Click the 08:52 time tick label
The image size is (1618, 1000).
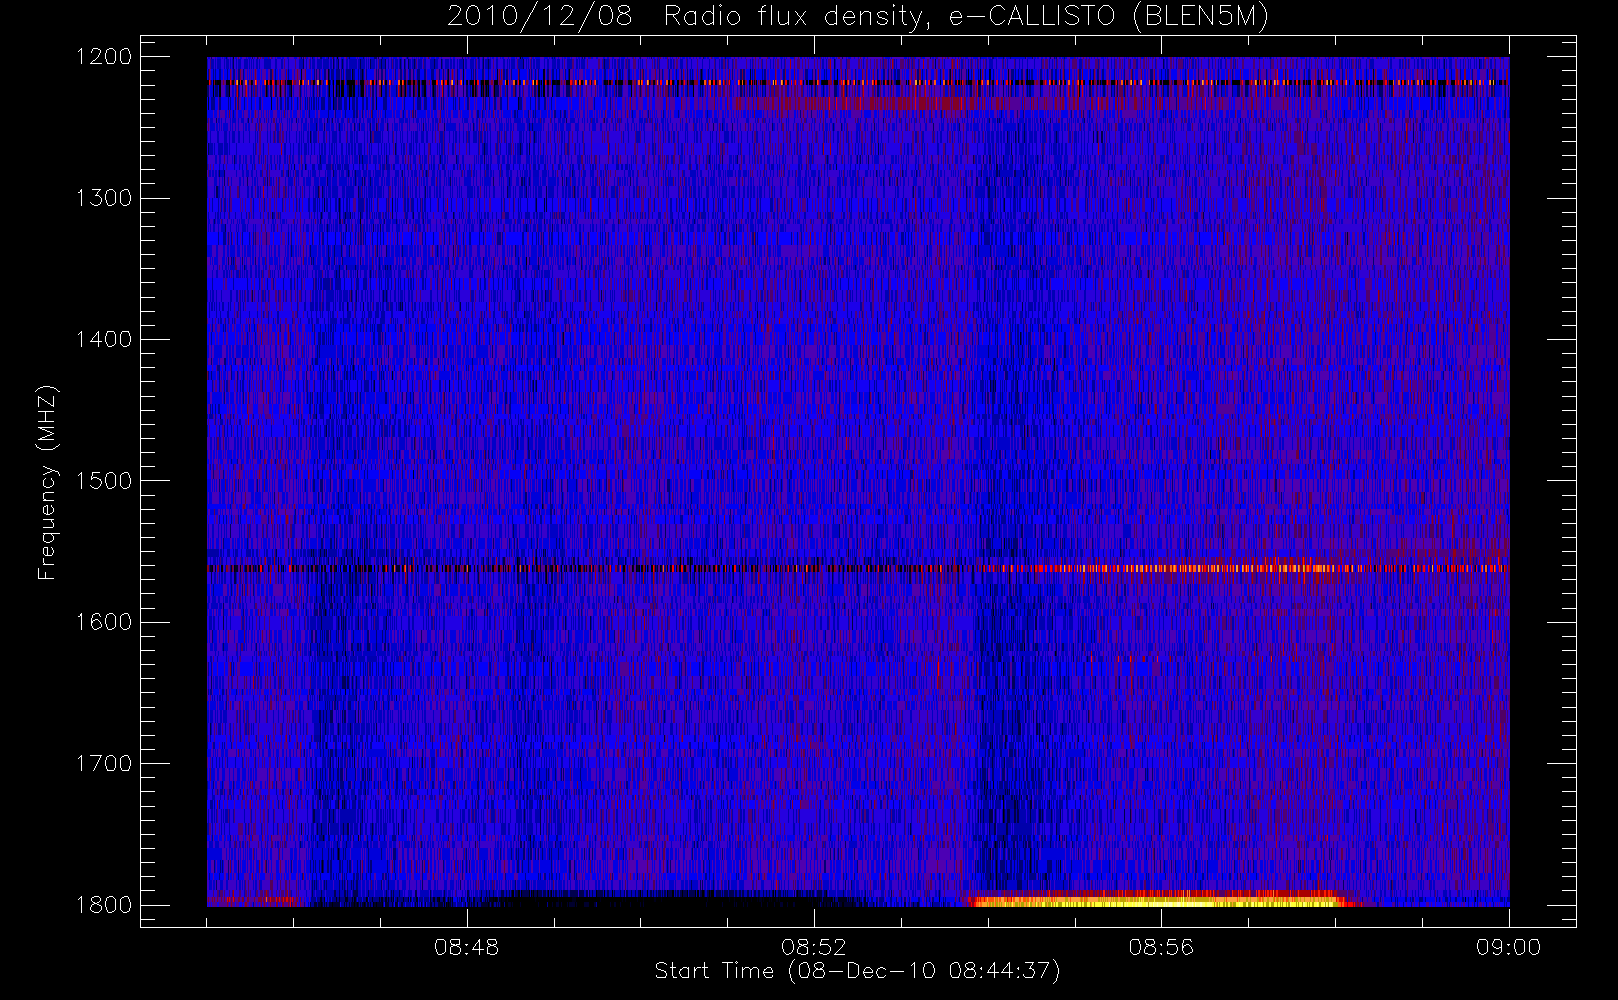coord(814,947)
